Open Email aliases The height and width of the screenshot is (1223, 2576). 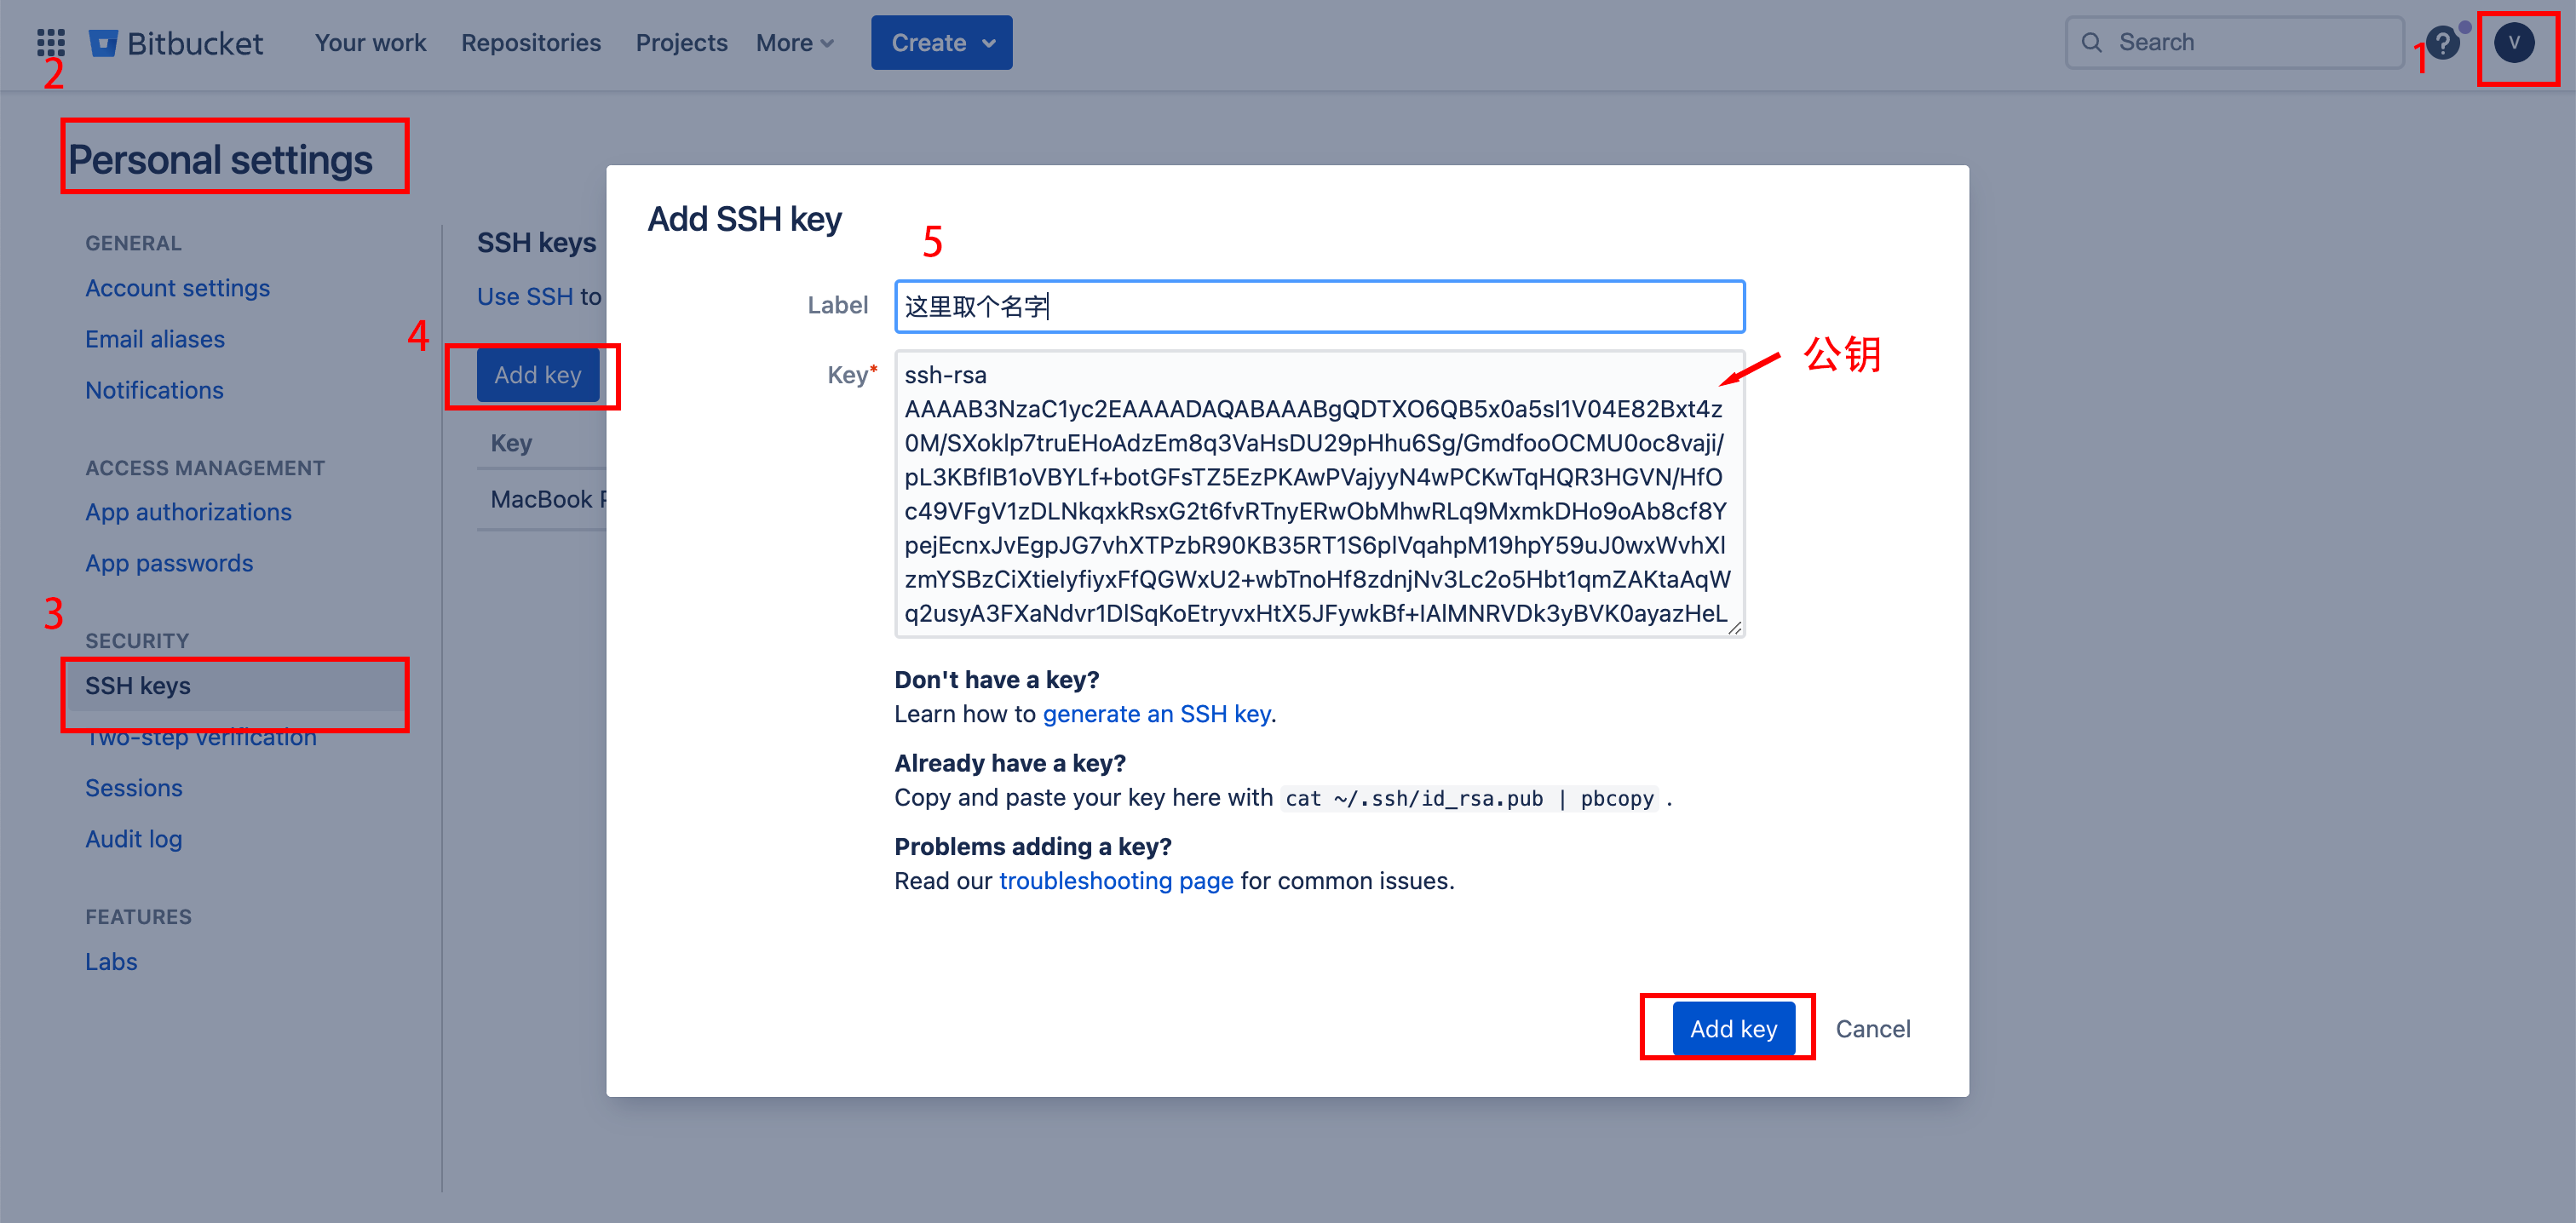point(155,339)
